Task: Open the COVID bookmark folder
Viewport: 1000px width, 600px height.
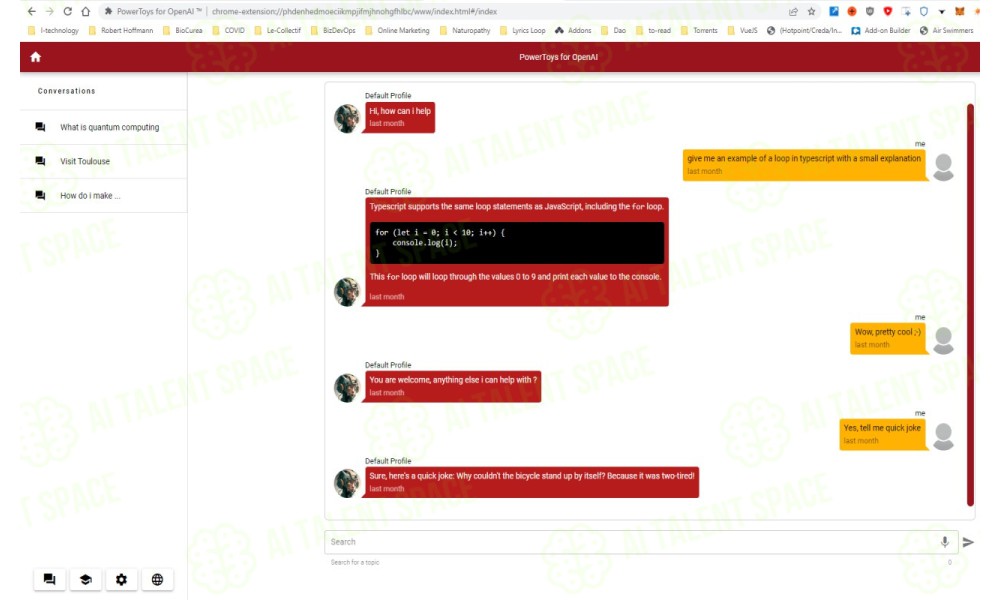Action: point(228,31)
